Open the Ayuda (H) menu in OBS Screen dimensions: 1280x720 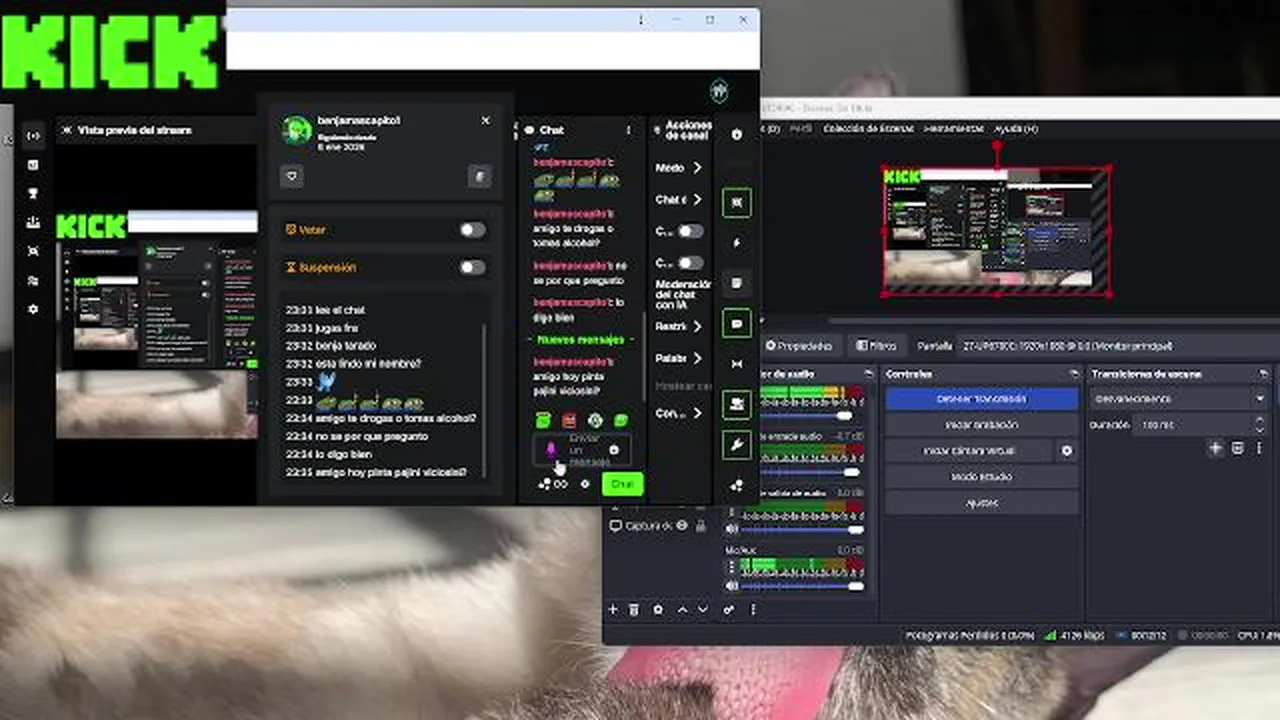click(1016, 129)
